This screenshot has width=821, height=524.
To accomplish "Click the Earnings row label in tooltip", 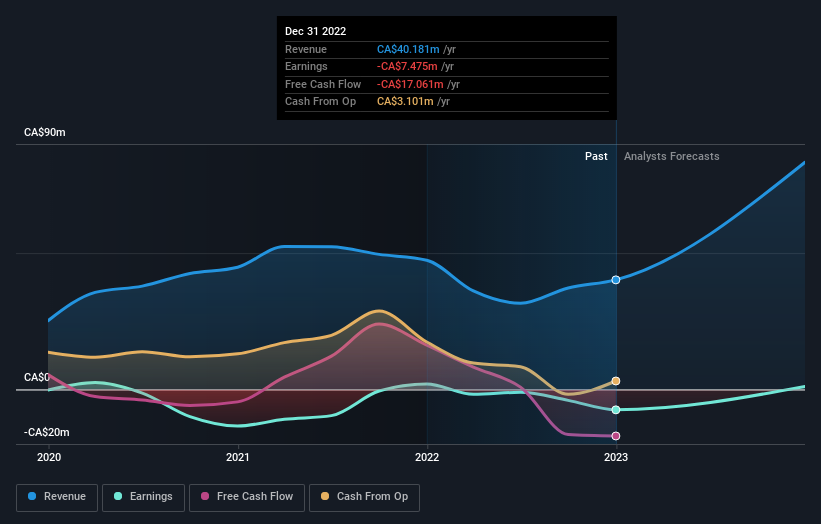I will (x=306, y=66).
